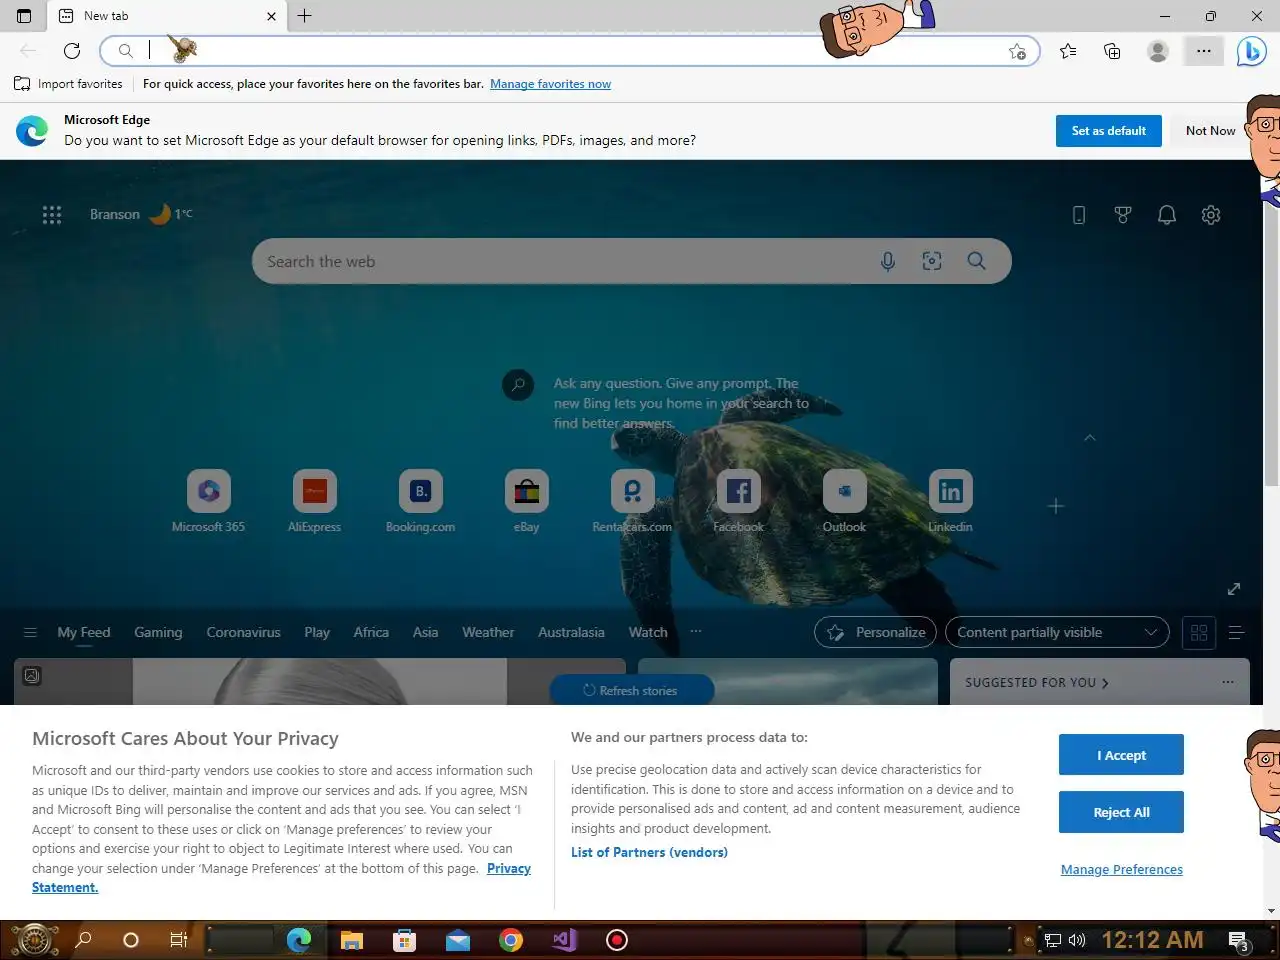This screenshot has height=960, width=1280.
Task: Open taskbar volume control
Action: [1077, 940]
